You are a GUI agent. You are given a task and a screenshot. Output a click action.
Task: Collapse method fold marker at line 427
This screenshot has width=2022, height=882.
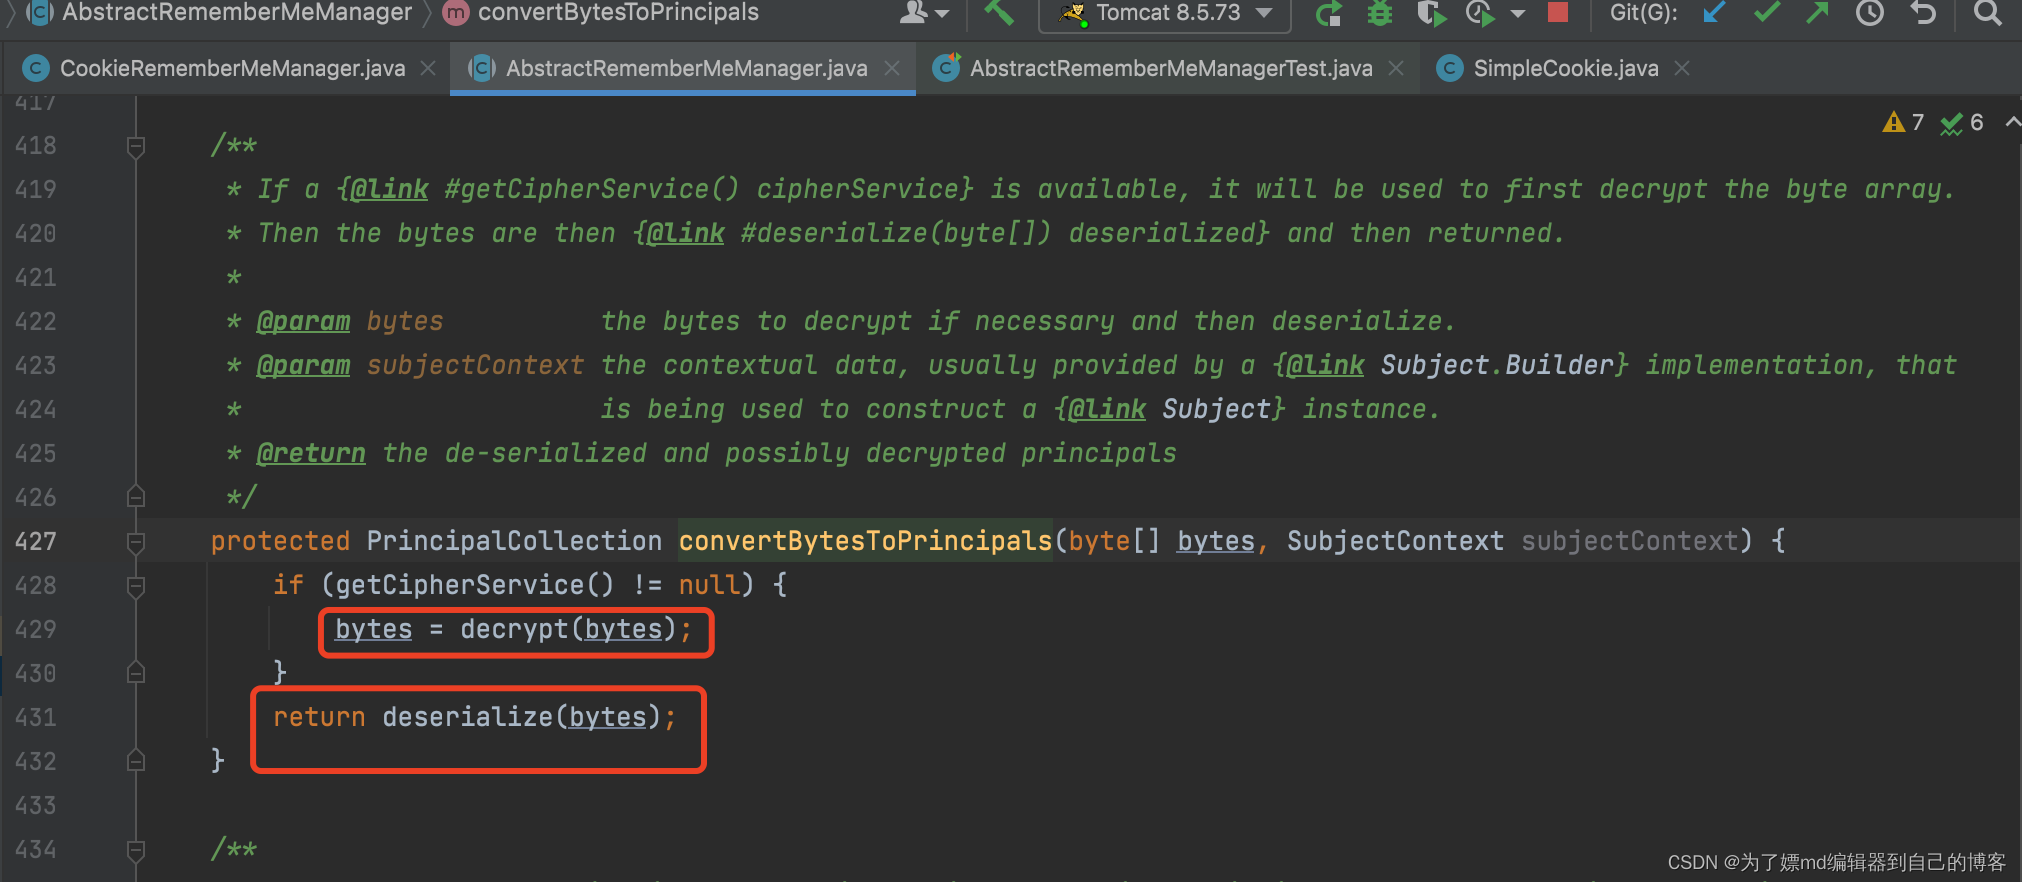coord(136,541)
